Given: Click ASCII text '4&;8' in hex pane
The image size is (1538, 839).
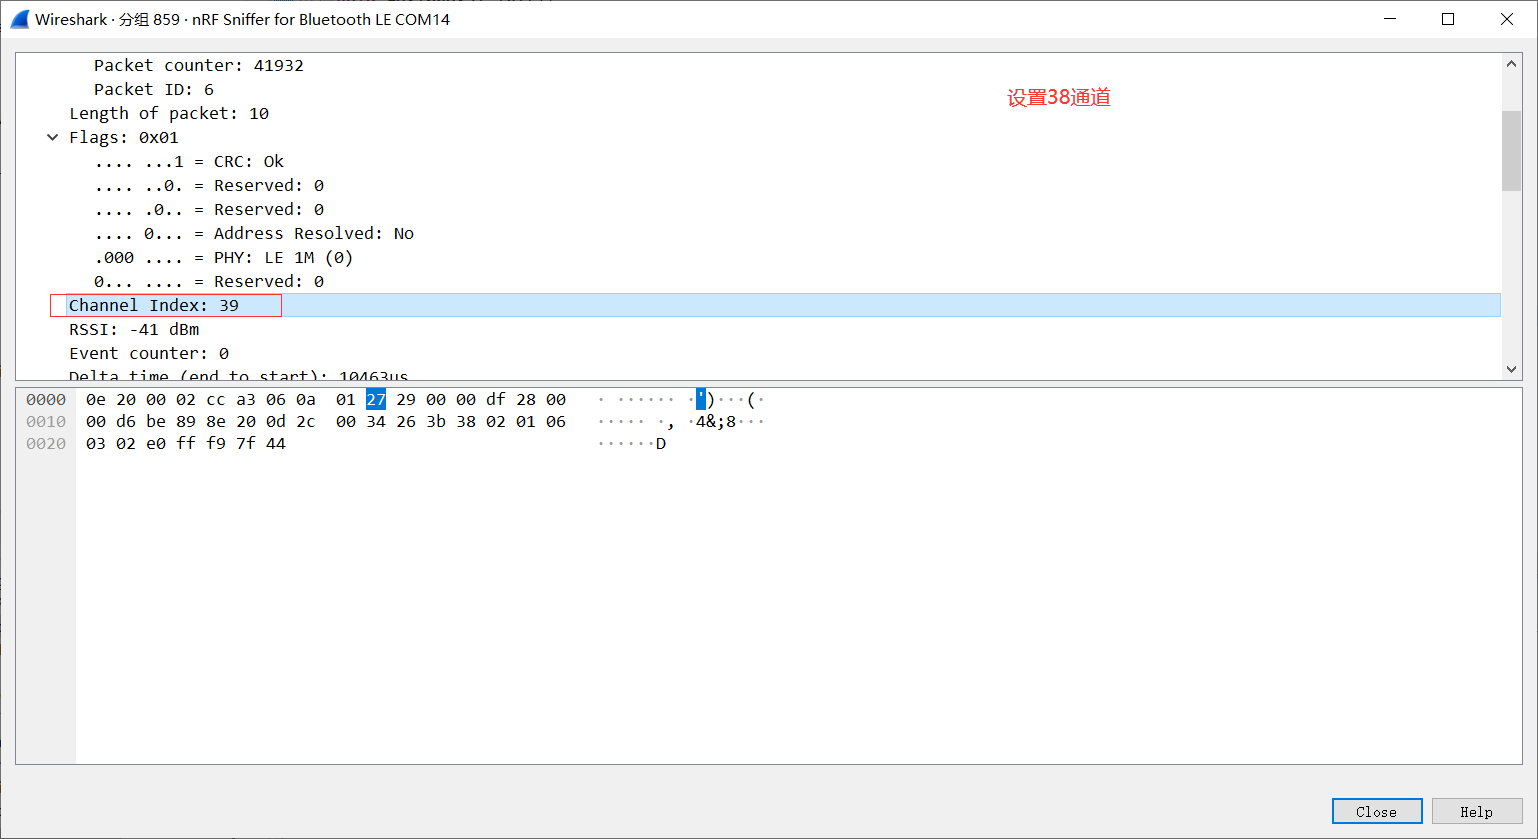Looking at the screenshot, I should [716, 421].
